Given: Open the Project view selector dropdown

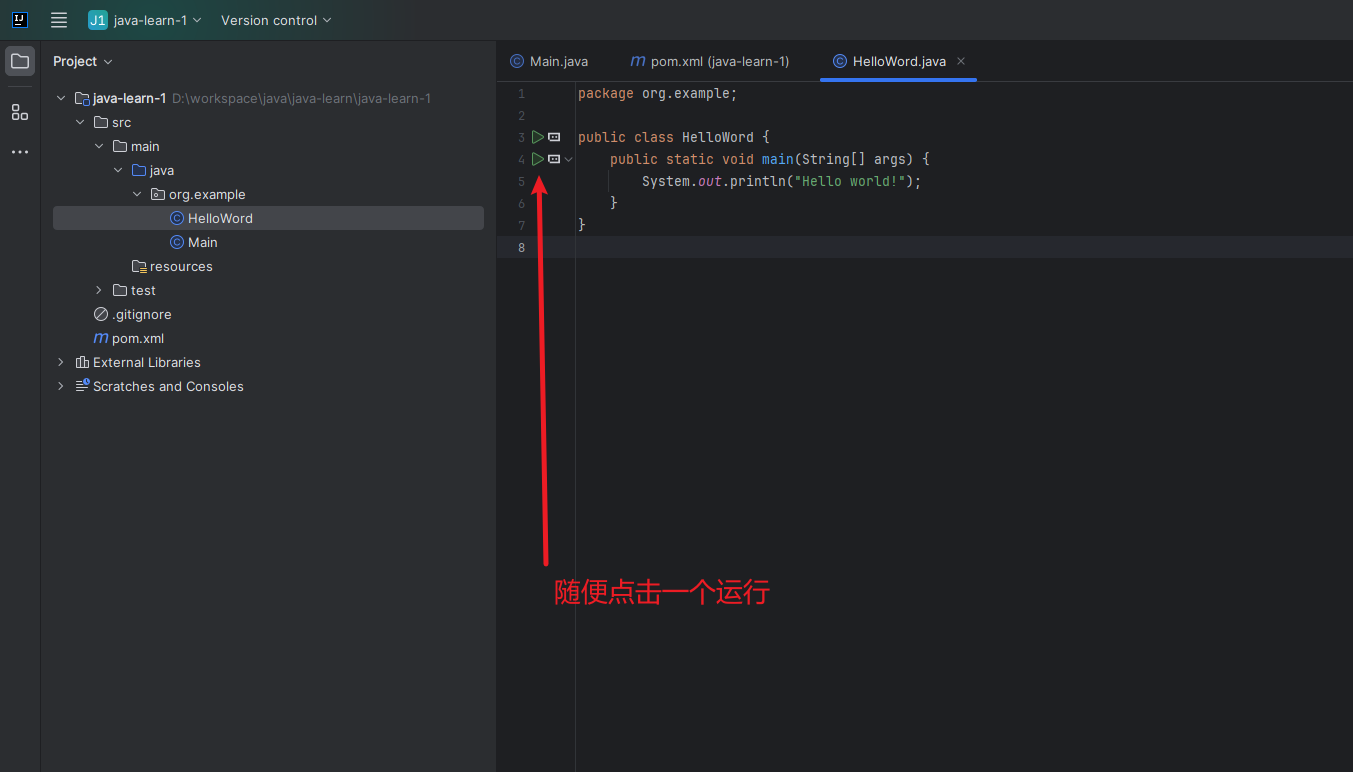Looking at the screenshot, I should pos(83,61).
